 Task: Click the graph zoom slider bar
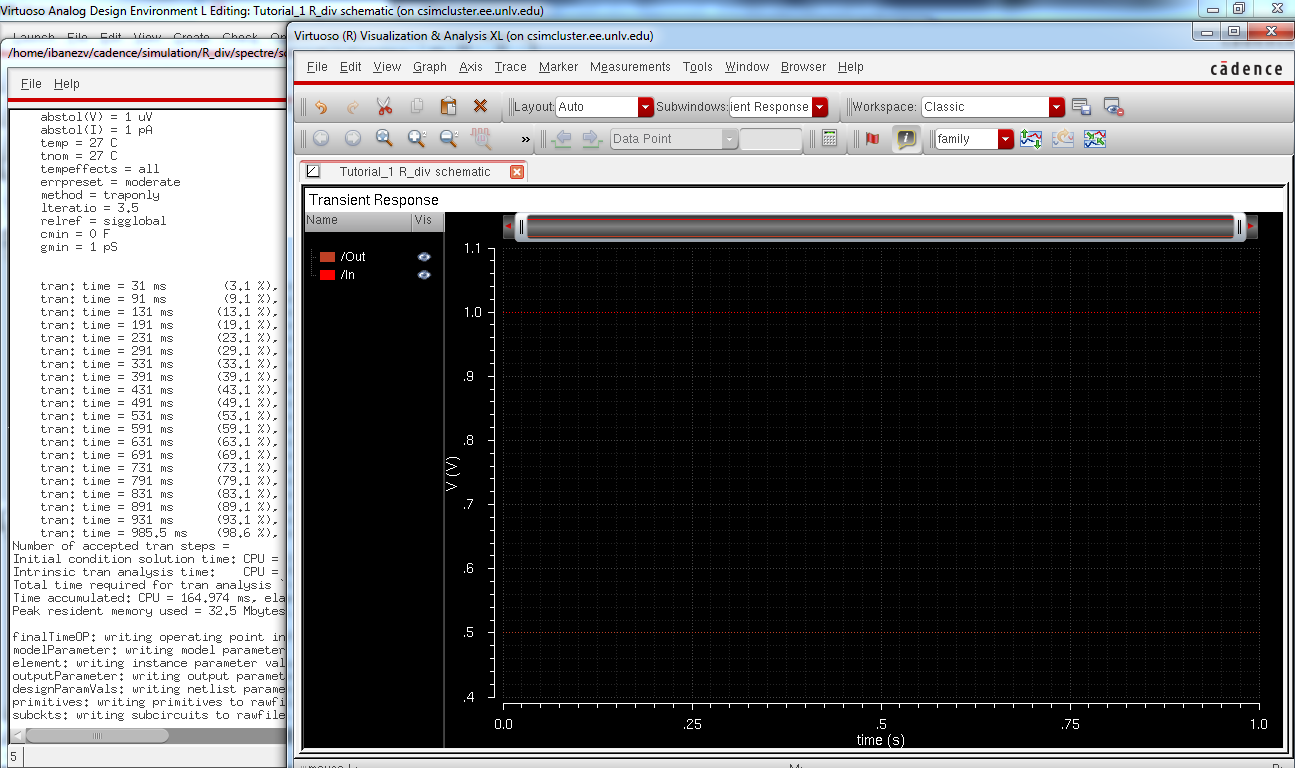pos(880,227)
